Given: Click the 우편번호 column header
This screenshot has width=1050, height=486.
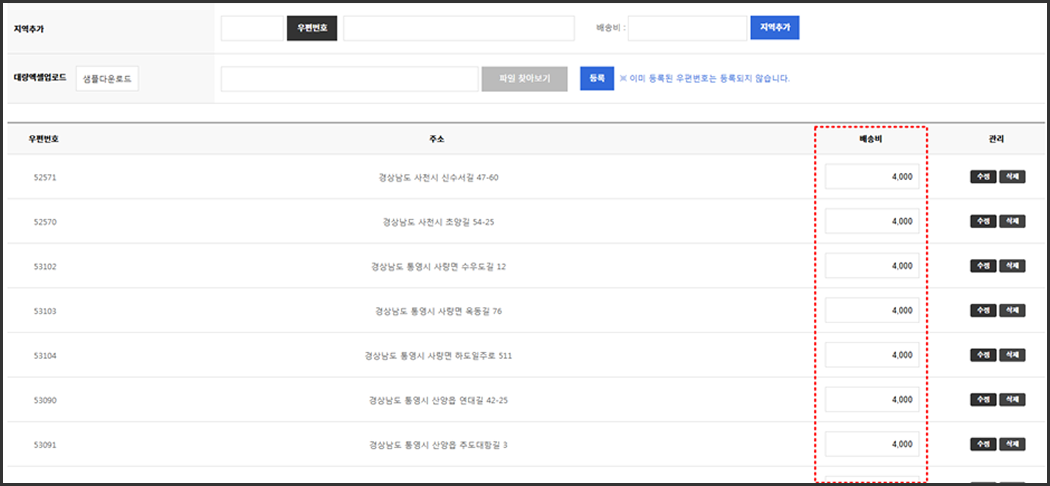Looking at the screenshot, I should tap(44, 139).
